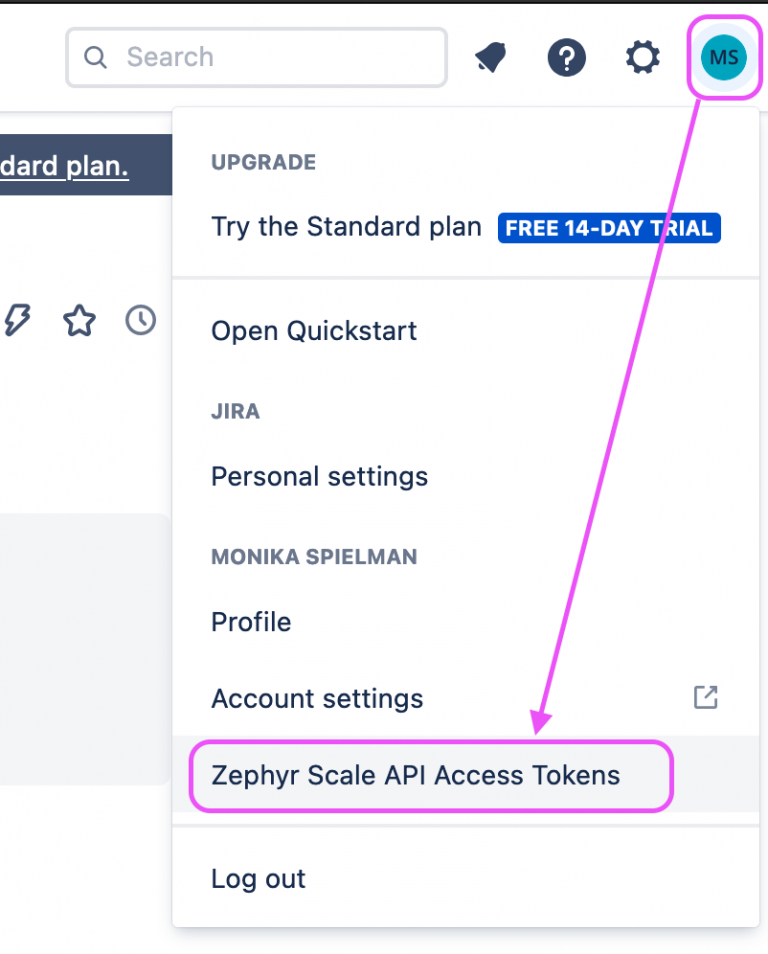Click the magnifier icon in search box
This screenshot has width=768, height=954.
pos(96,57)
